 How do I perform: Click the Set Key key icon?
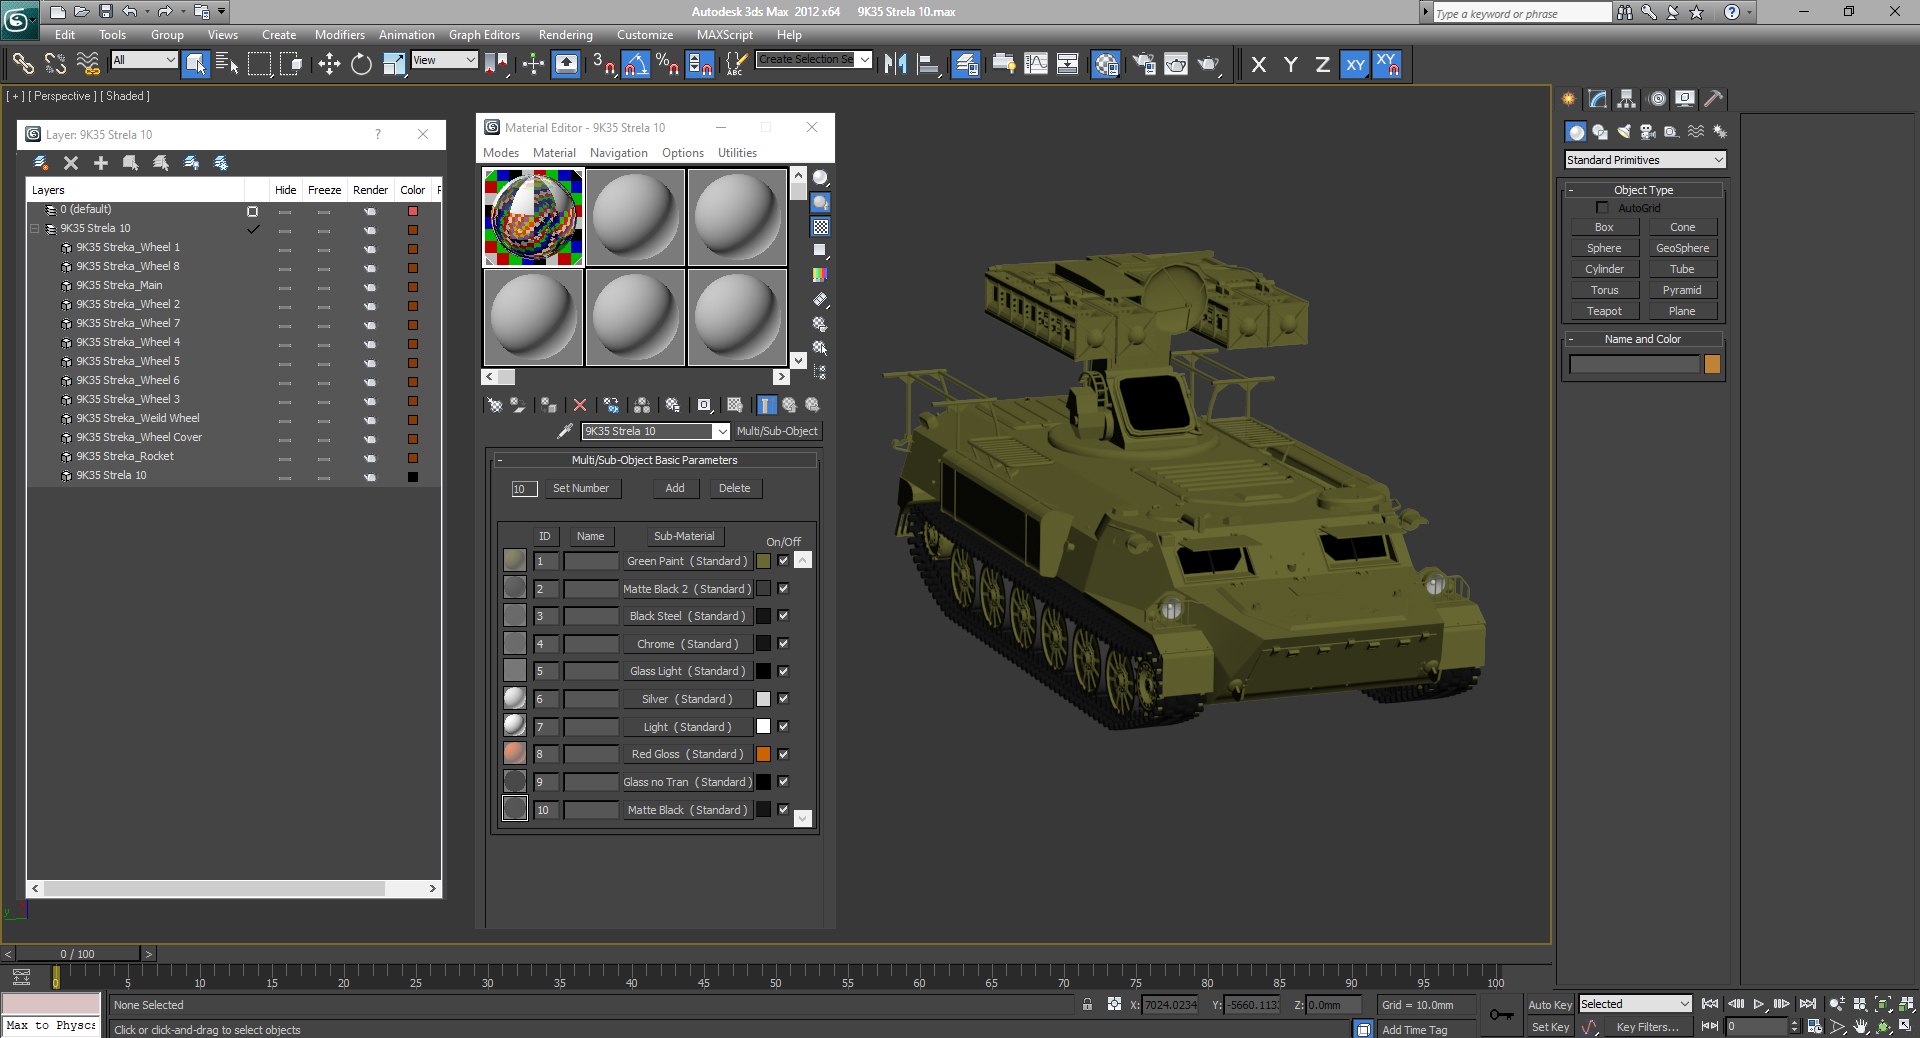(x=1501, y=1015)
